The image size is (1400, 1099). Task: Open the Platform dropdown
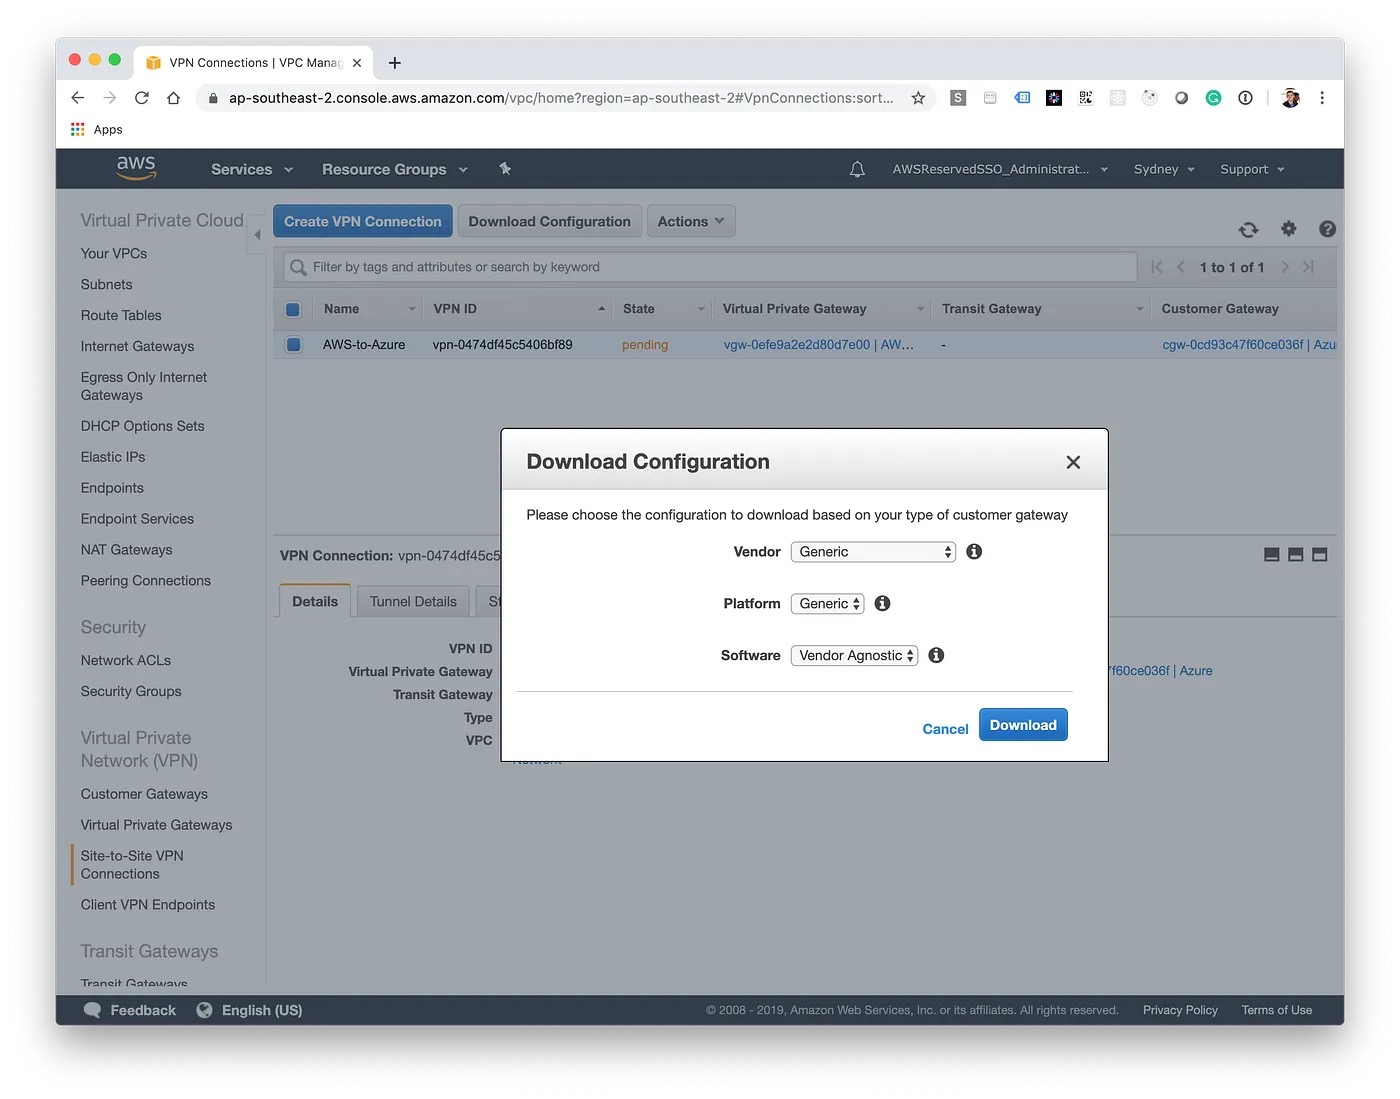[x=827, y=604]
